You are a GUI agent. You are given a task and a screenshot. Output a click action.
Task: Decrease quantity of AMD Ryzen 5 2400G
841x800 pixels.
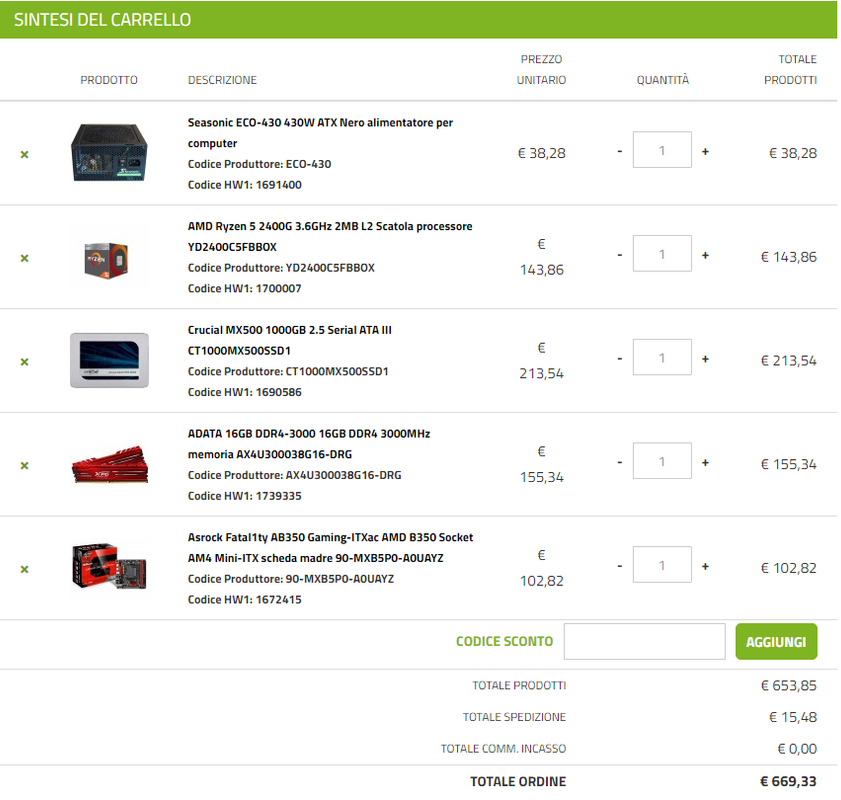(x=619, y=255)
